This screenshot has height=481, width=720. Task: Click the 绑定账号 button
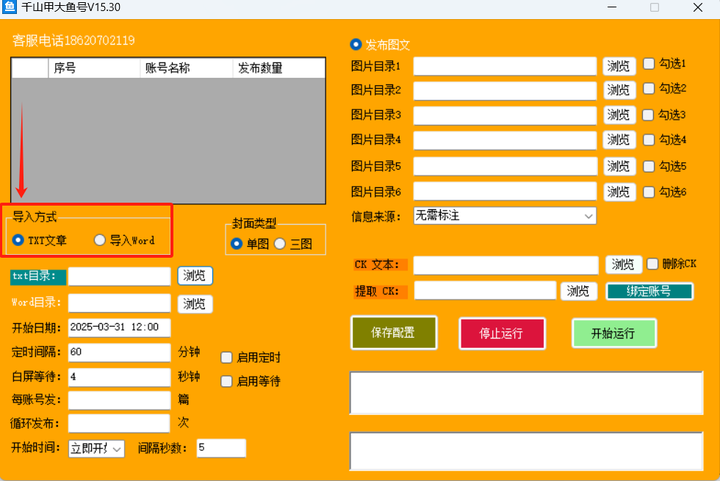(x=649, y=291)
